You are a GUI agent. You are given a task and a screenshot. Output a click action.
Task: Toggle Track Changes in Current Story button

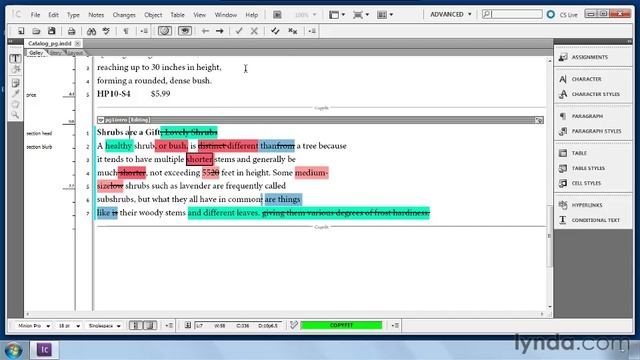tap(165, 31)
